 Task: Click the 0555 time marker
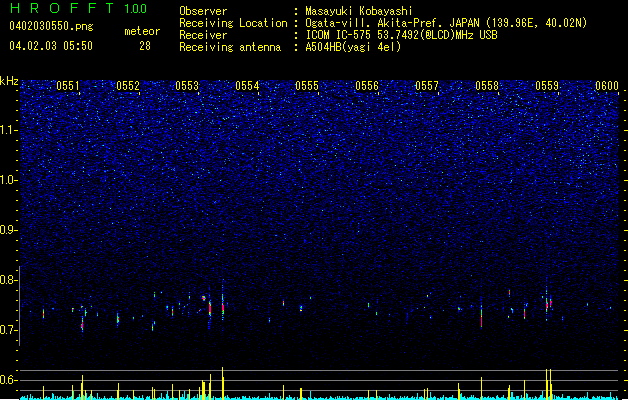point(307,86)
